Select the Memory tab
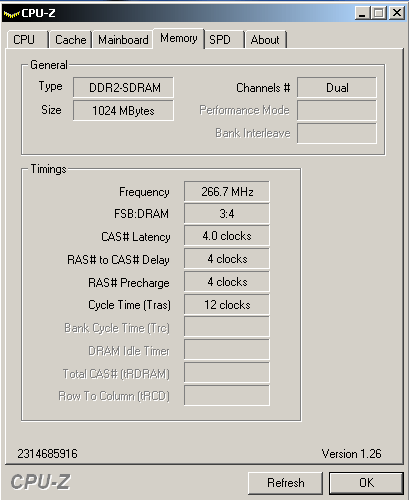409x500 pixels. click(x=179, y=38)
